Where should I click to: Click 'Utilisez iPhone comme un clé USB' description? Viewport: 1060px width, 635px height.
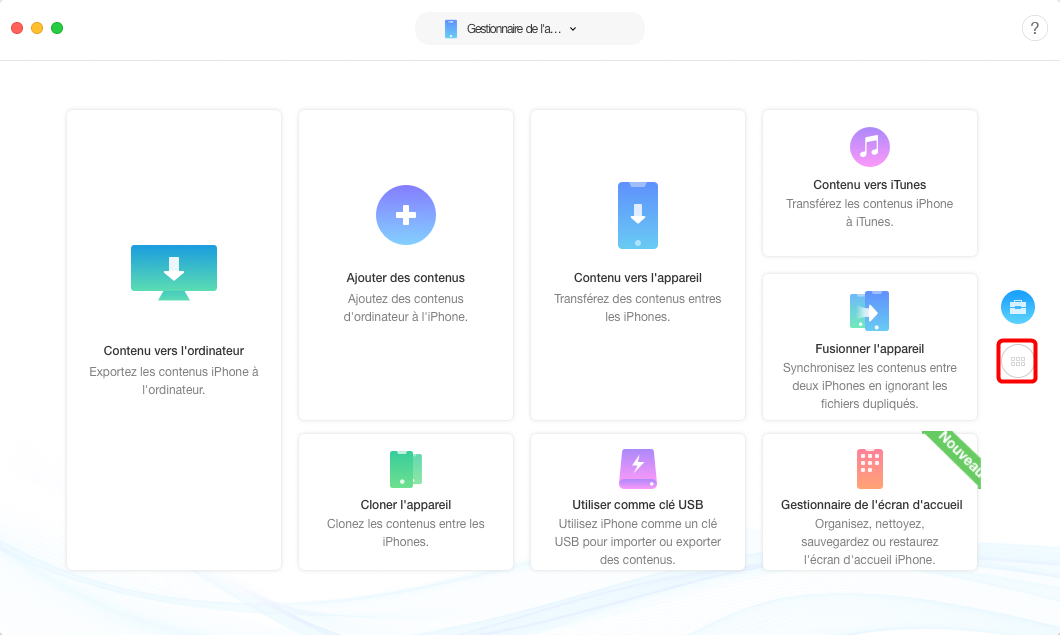pos(637,542)
